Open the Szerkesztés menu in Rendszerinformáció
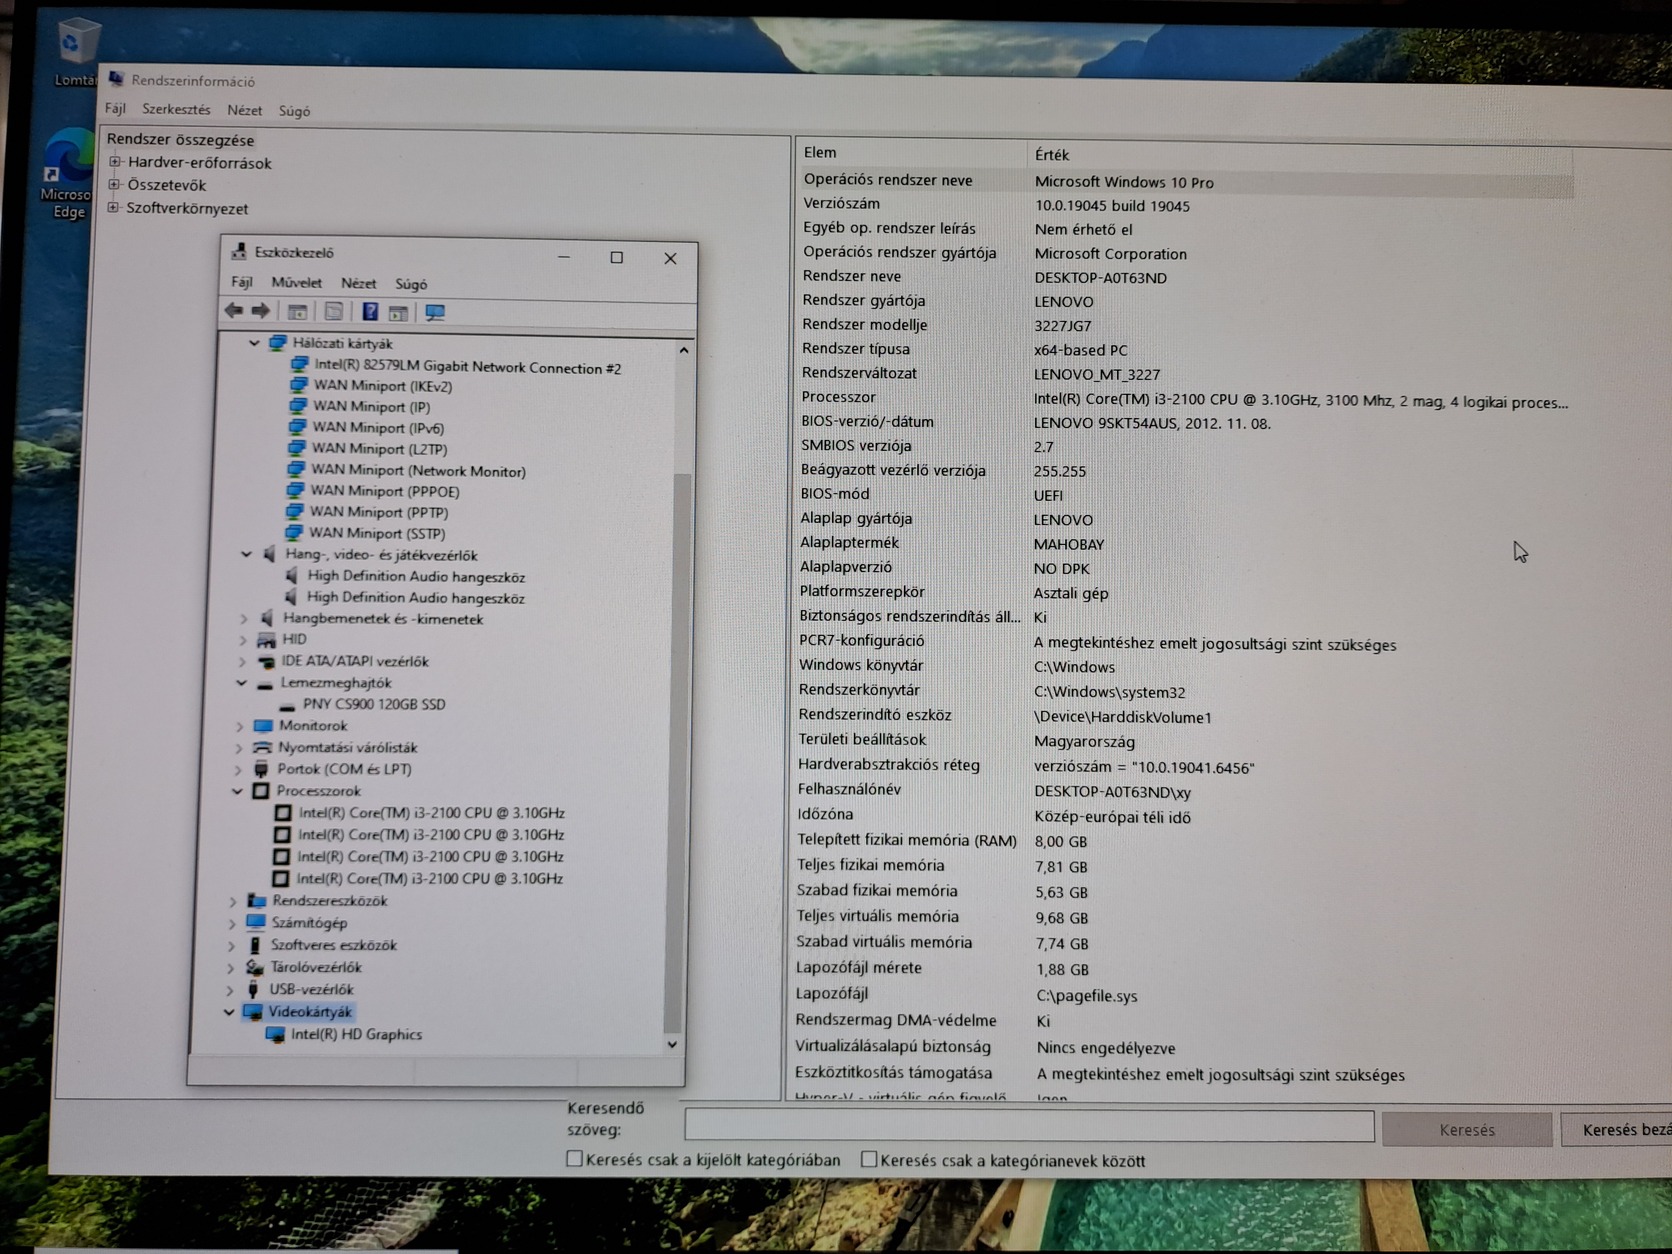 [x=176, y=109]
